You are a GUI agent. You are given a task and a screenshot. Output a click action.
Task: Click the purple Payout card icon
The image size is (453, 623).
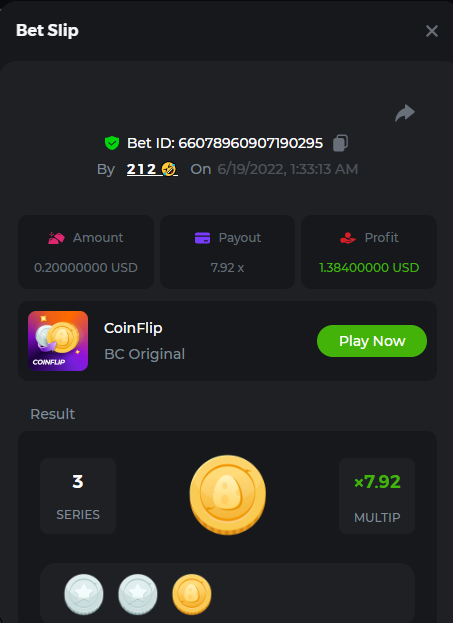[x=203, y=238]
